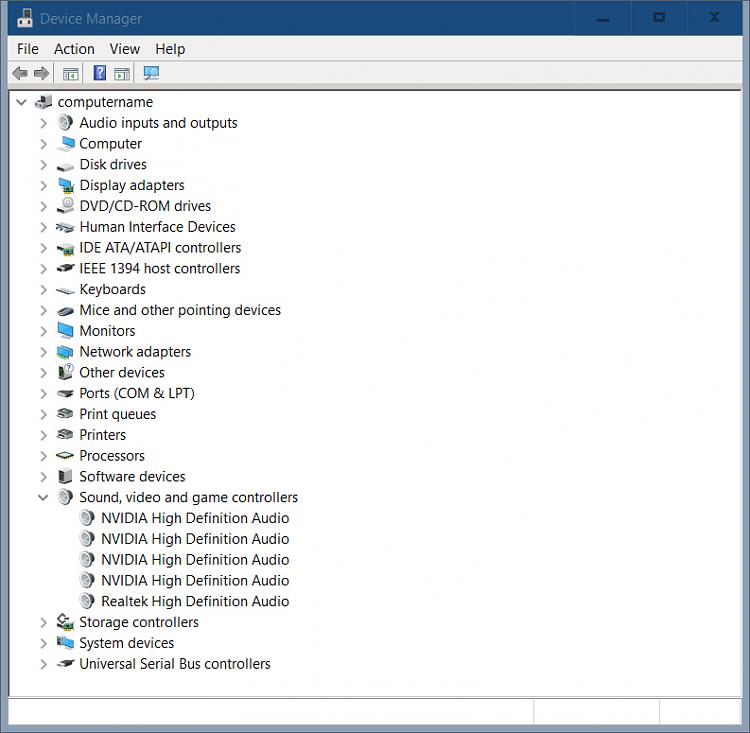Select the Software devices label
Image resolution: width=750 pixels, height=733 pixels.
pyautogui.click(x=132, y=477)
